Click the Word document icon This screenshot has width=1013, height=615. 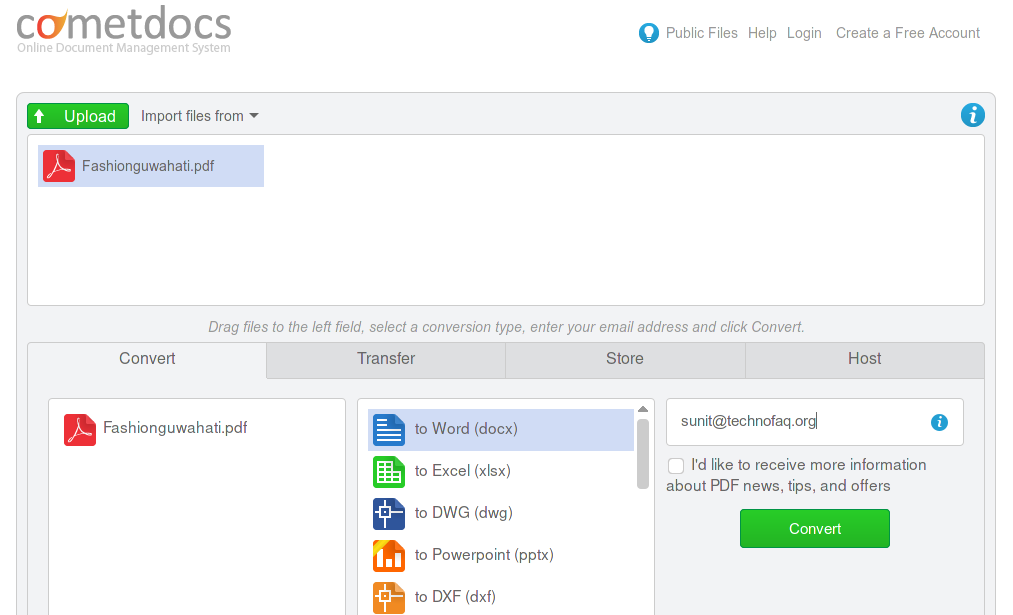[389, 430]
